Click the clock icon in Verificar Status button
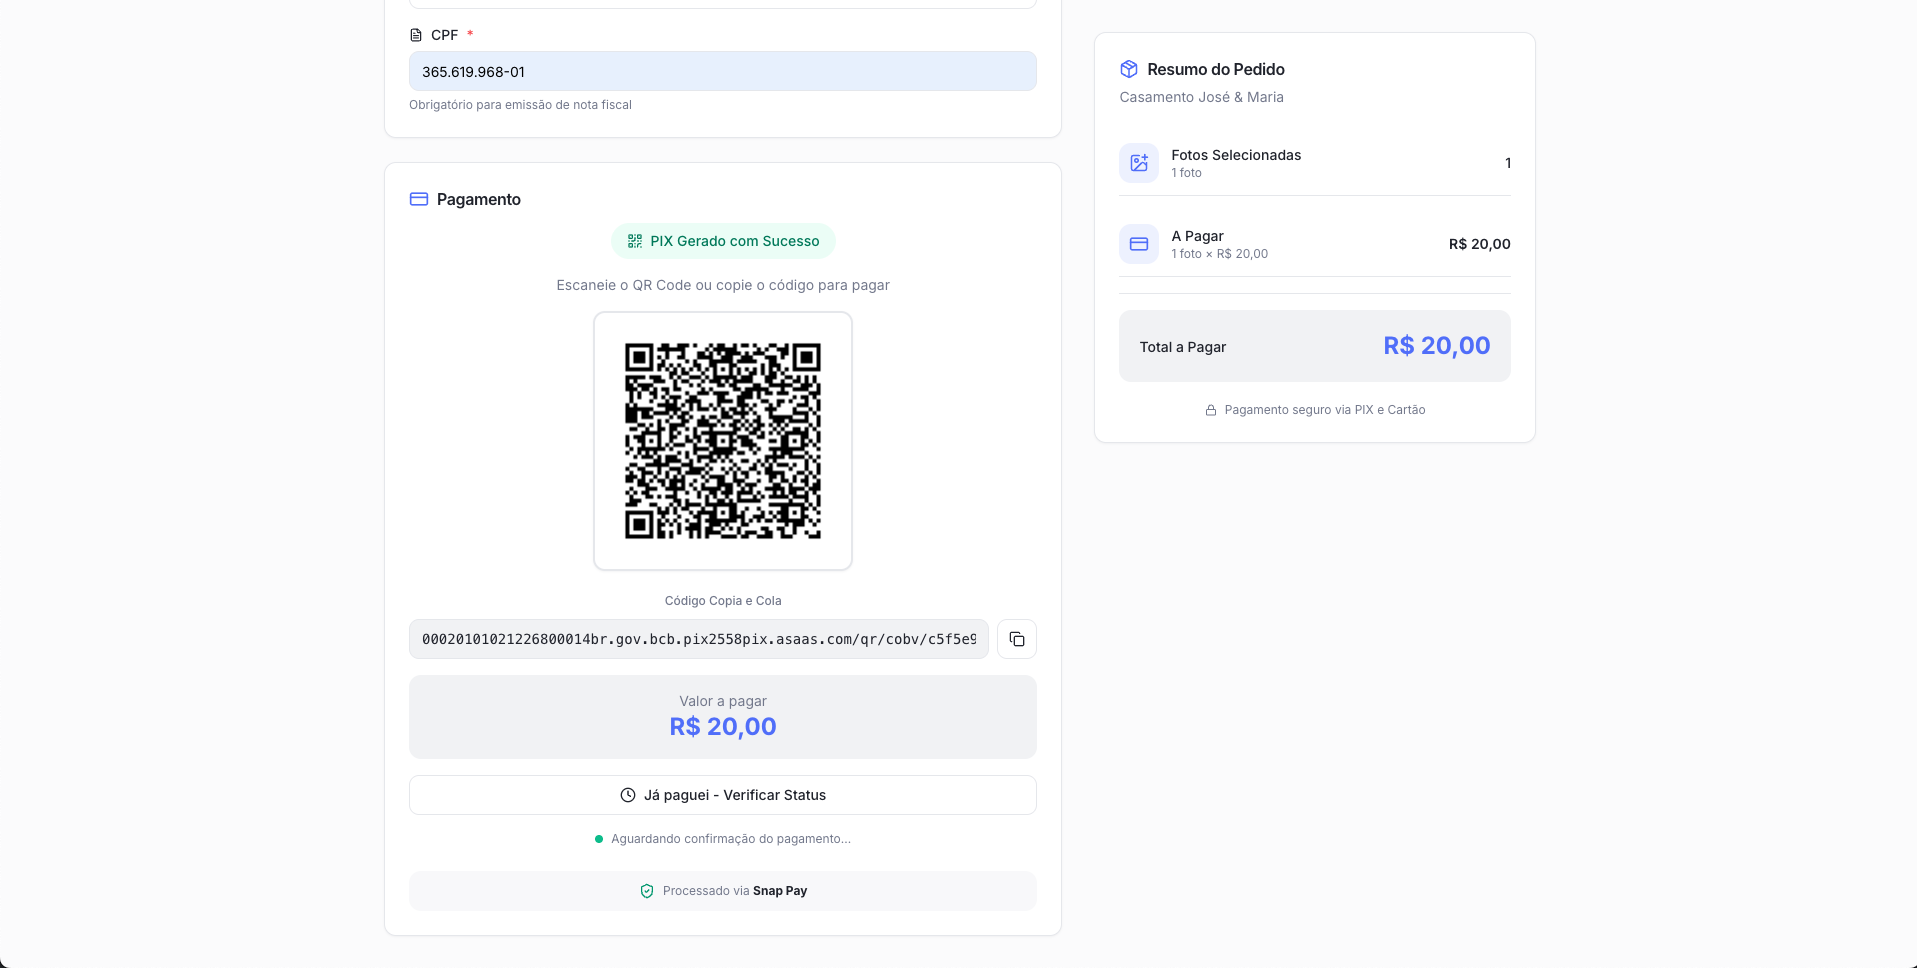 (x=628, y=795)
